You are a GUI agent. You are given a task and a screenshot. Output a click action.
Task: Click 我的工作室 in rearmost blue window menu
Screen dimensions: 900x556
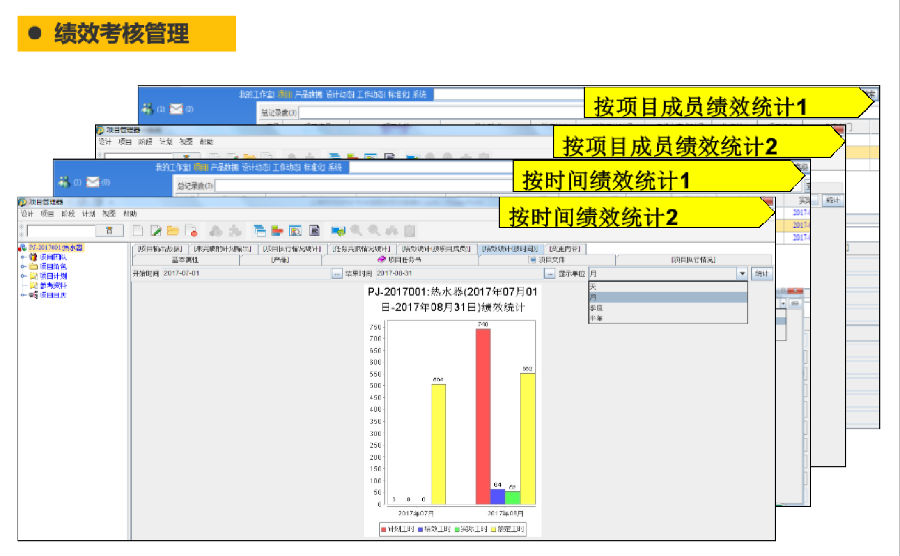click(x=257, y=94)
